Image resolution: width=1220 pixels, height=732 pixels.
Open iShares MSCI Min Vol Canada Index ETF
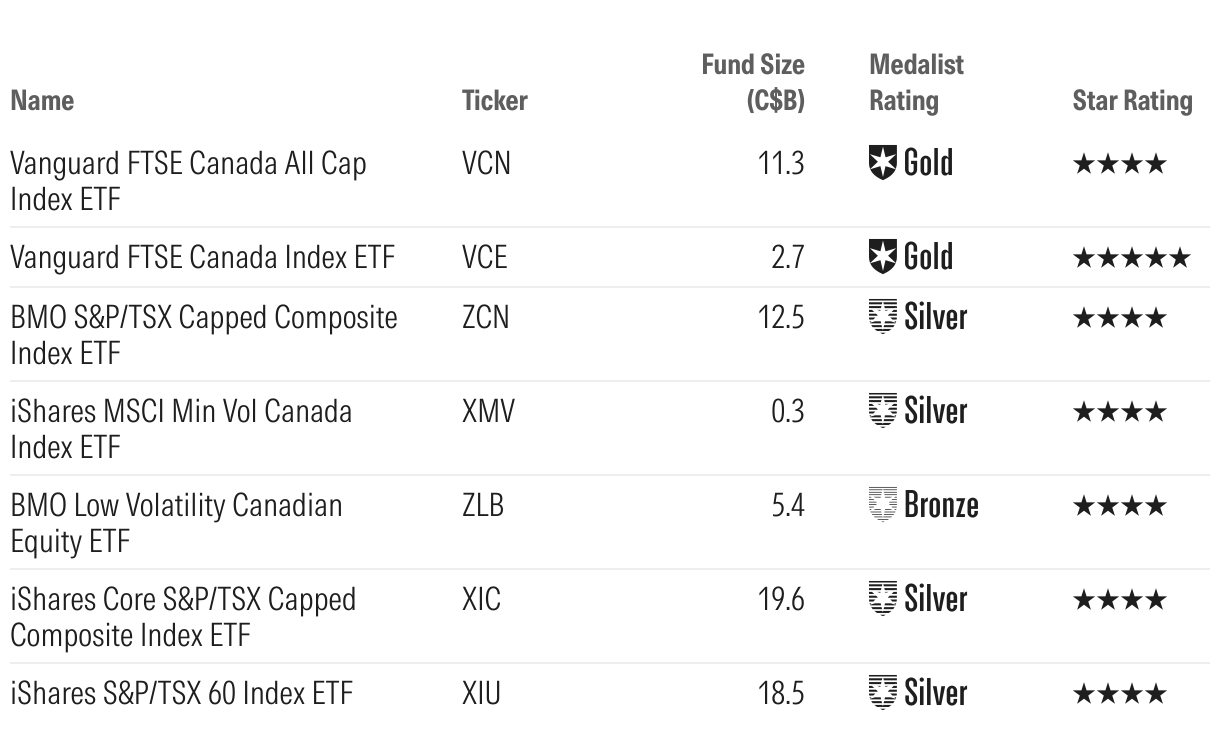coord(181,428)
